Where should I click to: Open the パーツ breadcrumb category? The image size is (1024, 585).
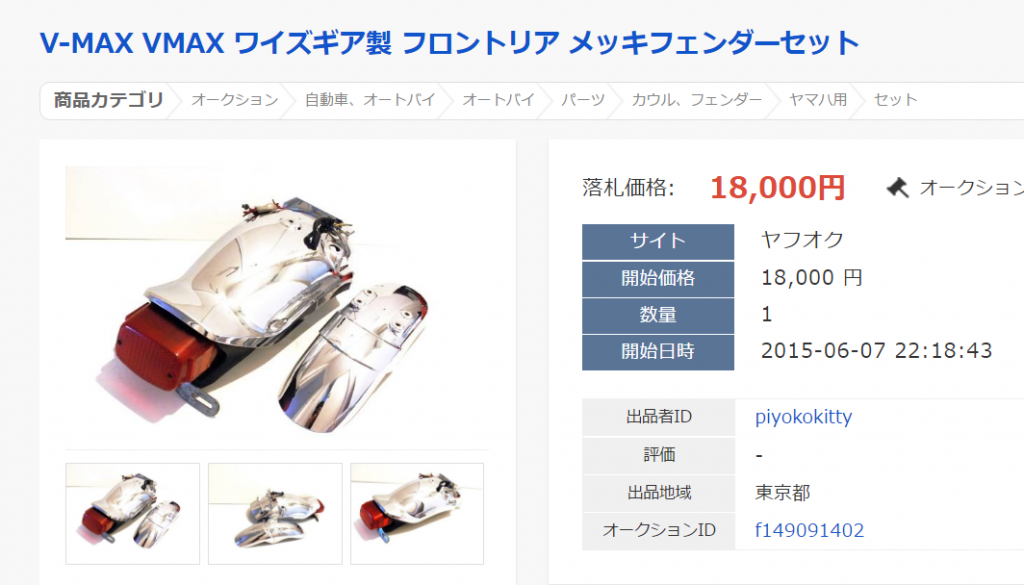[583, 100]
